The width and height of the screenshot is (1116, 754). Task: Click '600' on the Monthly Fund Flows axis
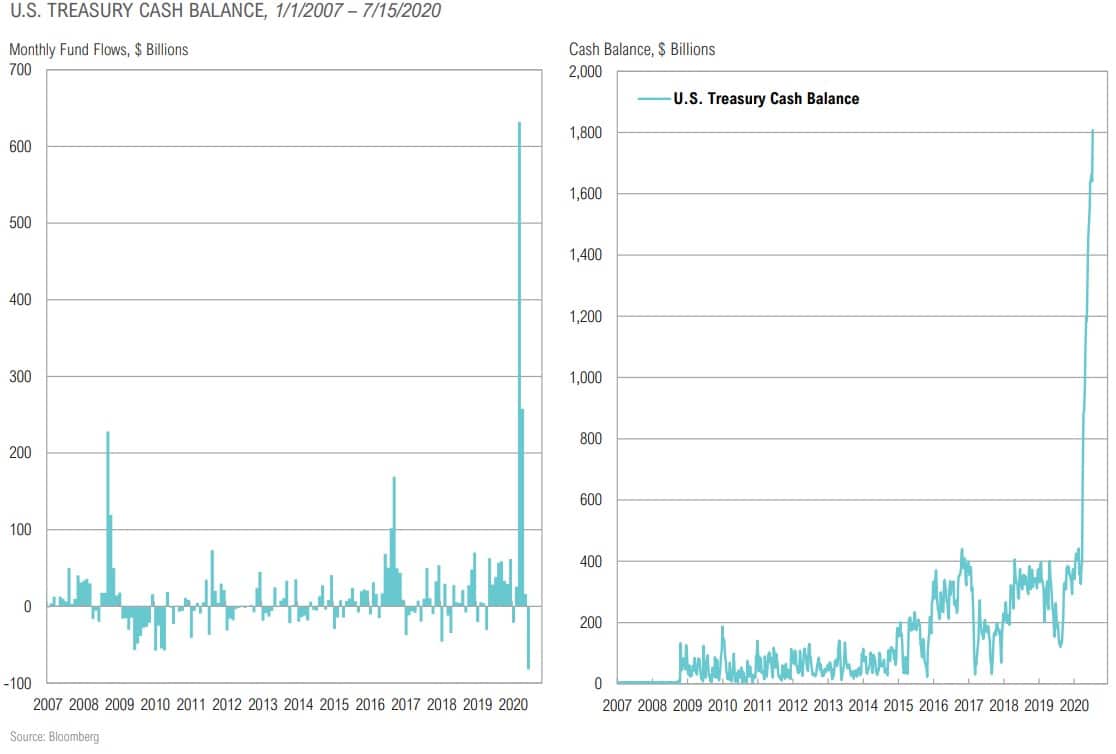pos(21,147)
